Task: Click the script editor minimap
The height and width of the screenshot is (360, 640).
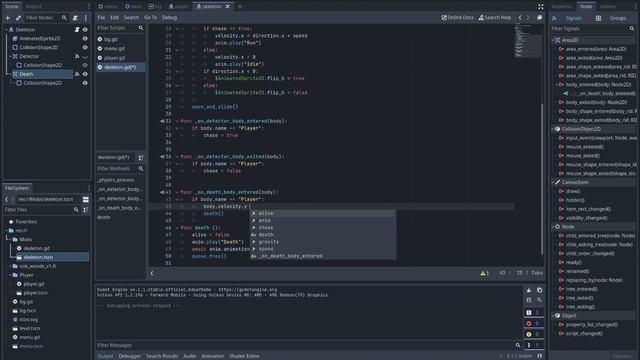Action: (528, 41)
